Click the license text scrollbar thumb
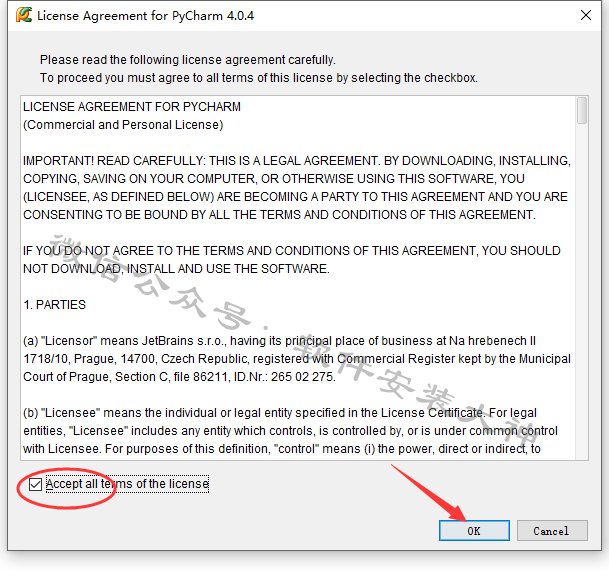The width and height of the screenshot is (609, 579). [x=582, y=111]
